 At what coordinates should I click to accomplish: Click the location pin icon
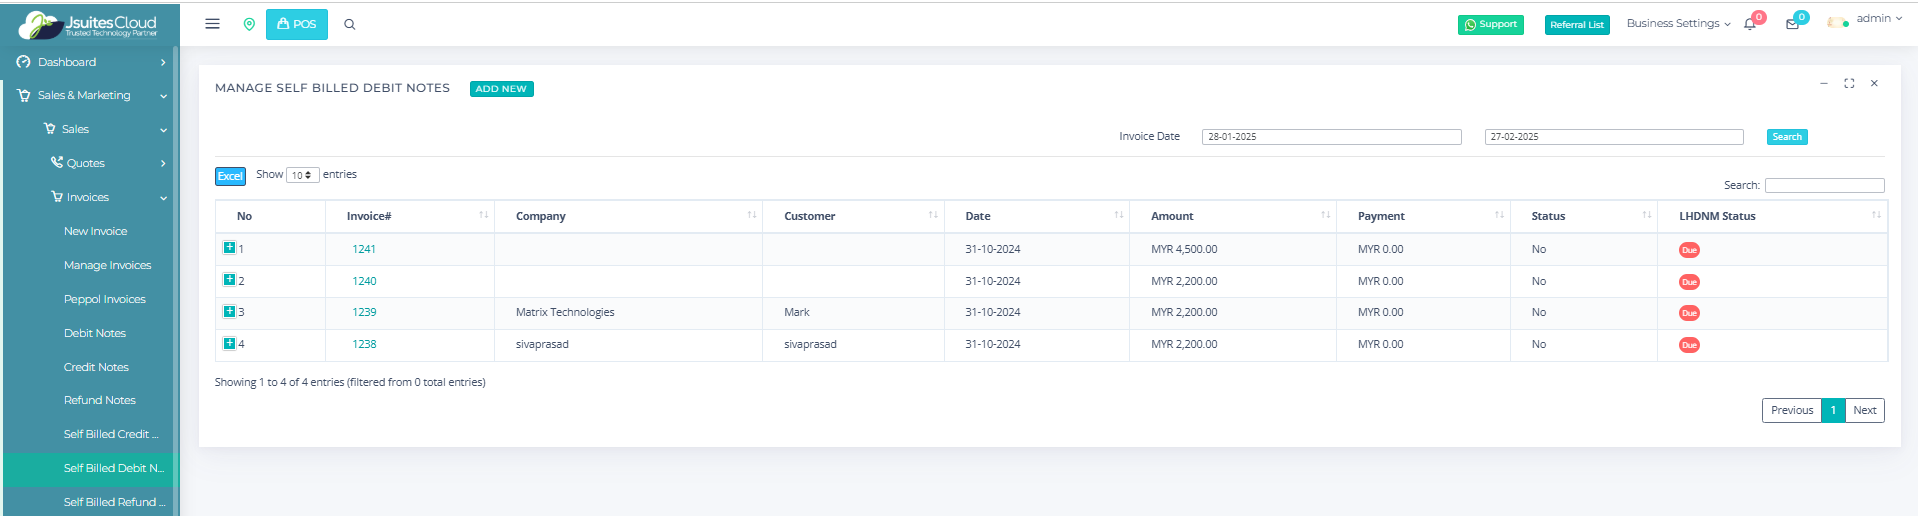[x=249, y=24]
